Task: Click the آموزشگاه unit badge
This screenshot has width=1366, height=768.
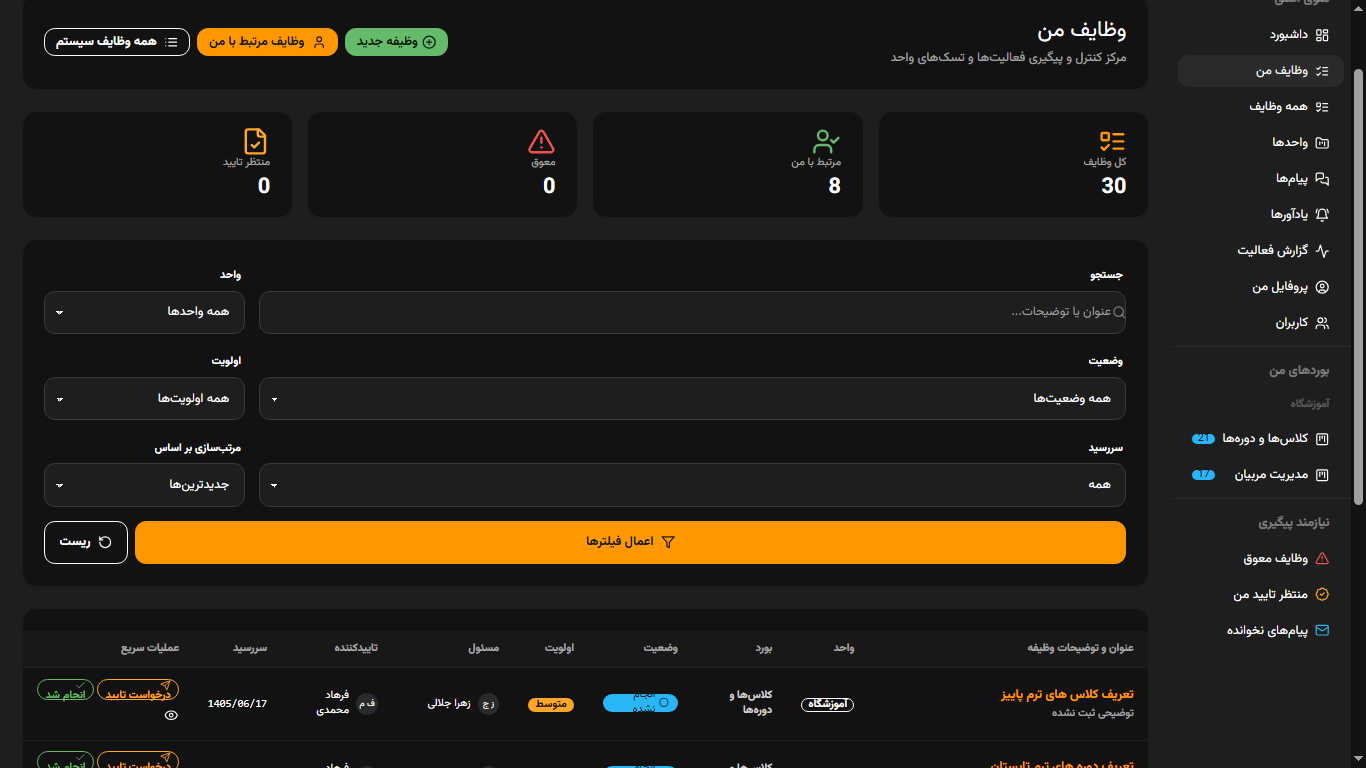Action: [828, 704]
